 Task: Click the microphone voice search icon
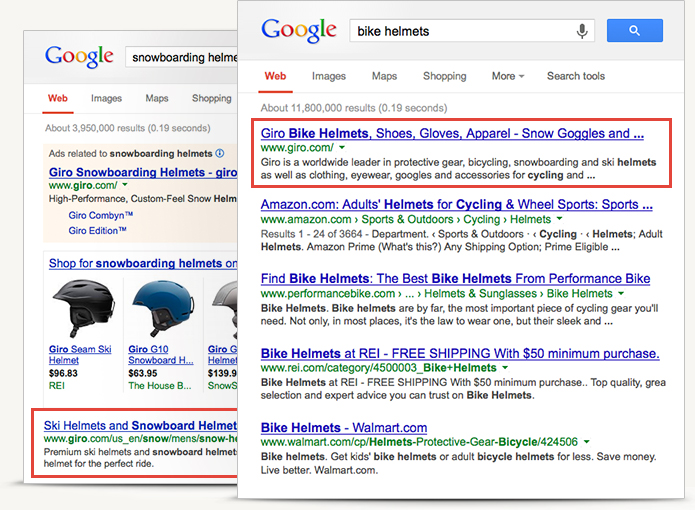582,31
